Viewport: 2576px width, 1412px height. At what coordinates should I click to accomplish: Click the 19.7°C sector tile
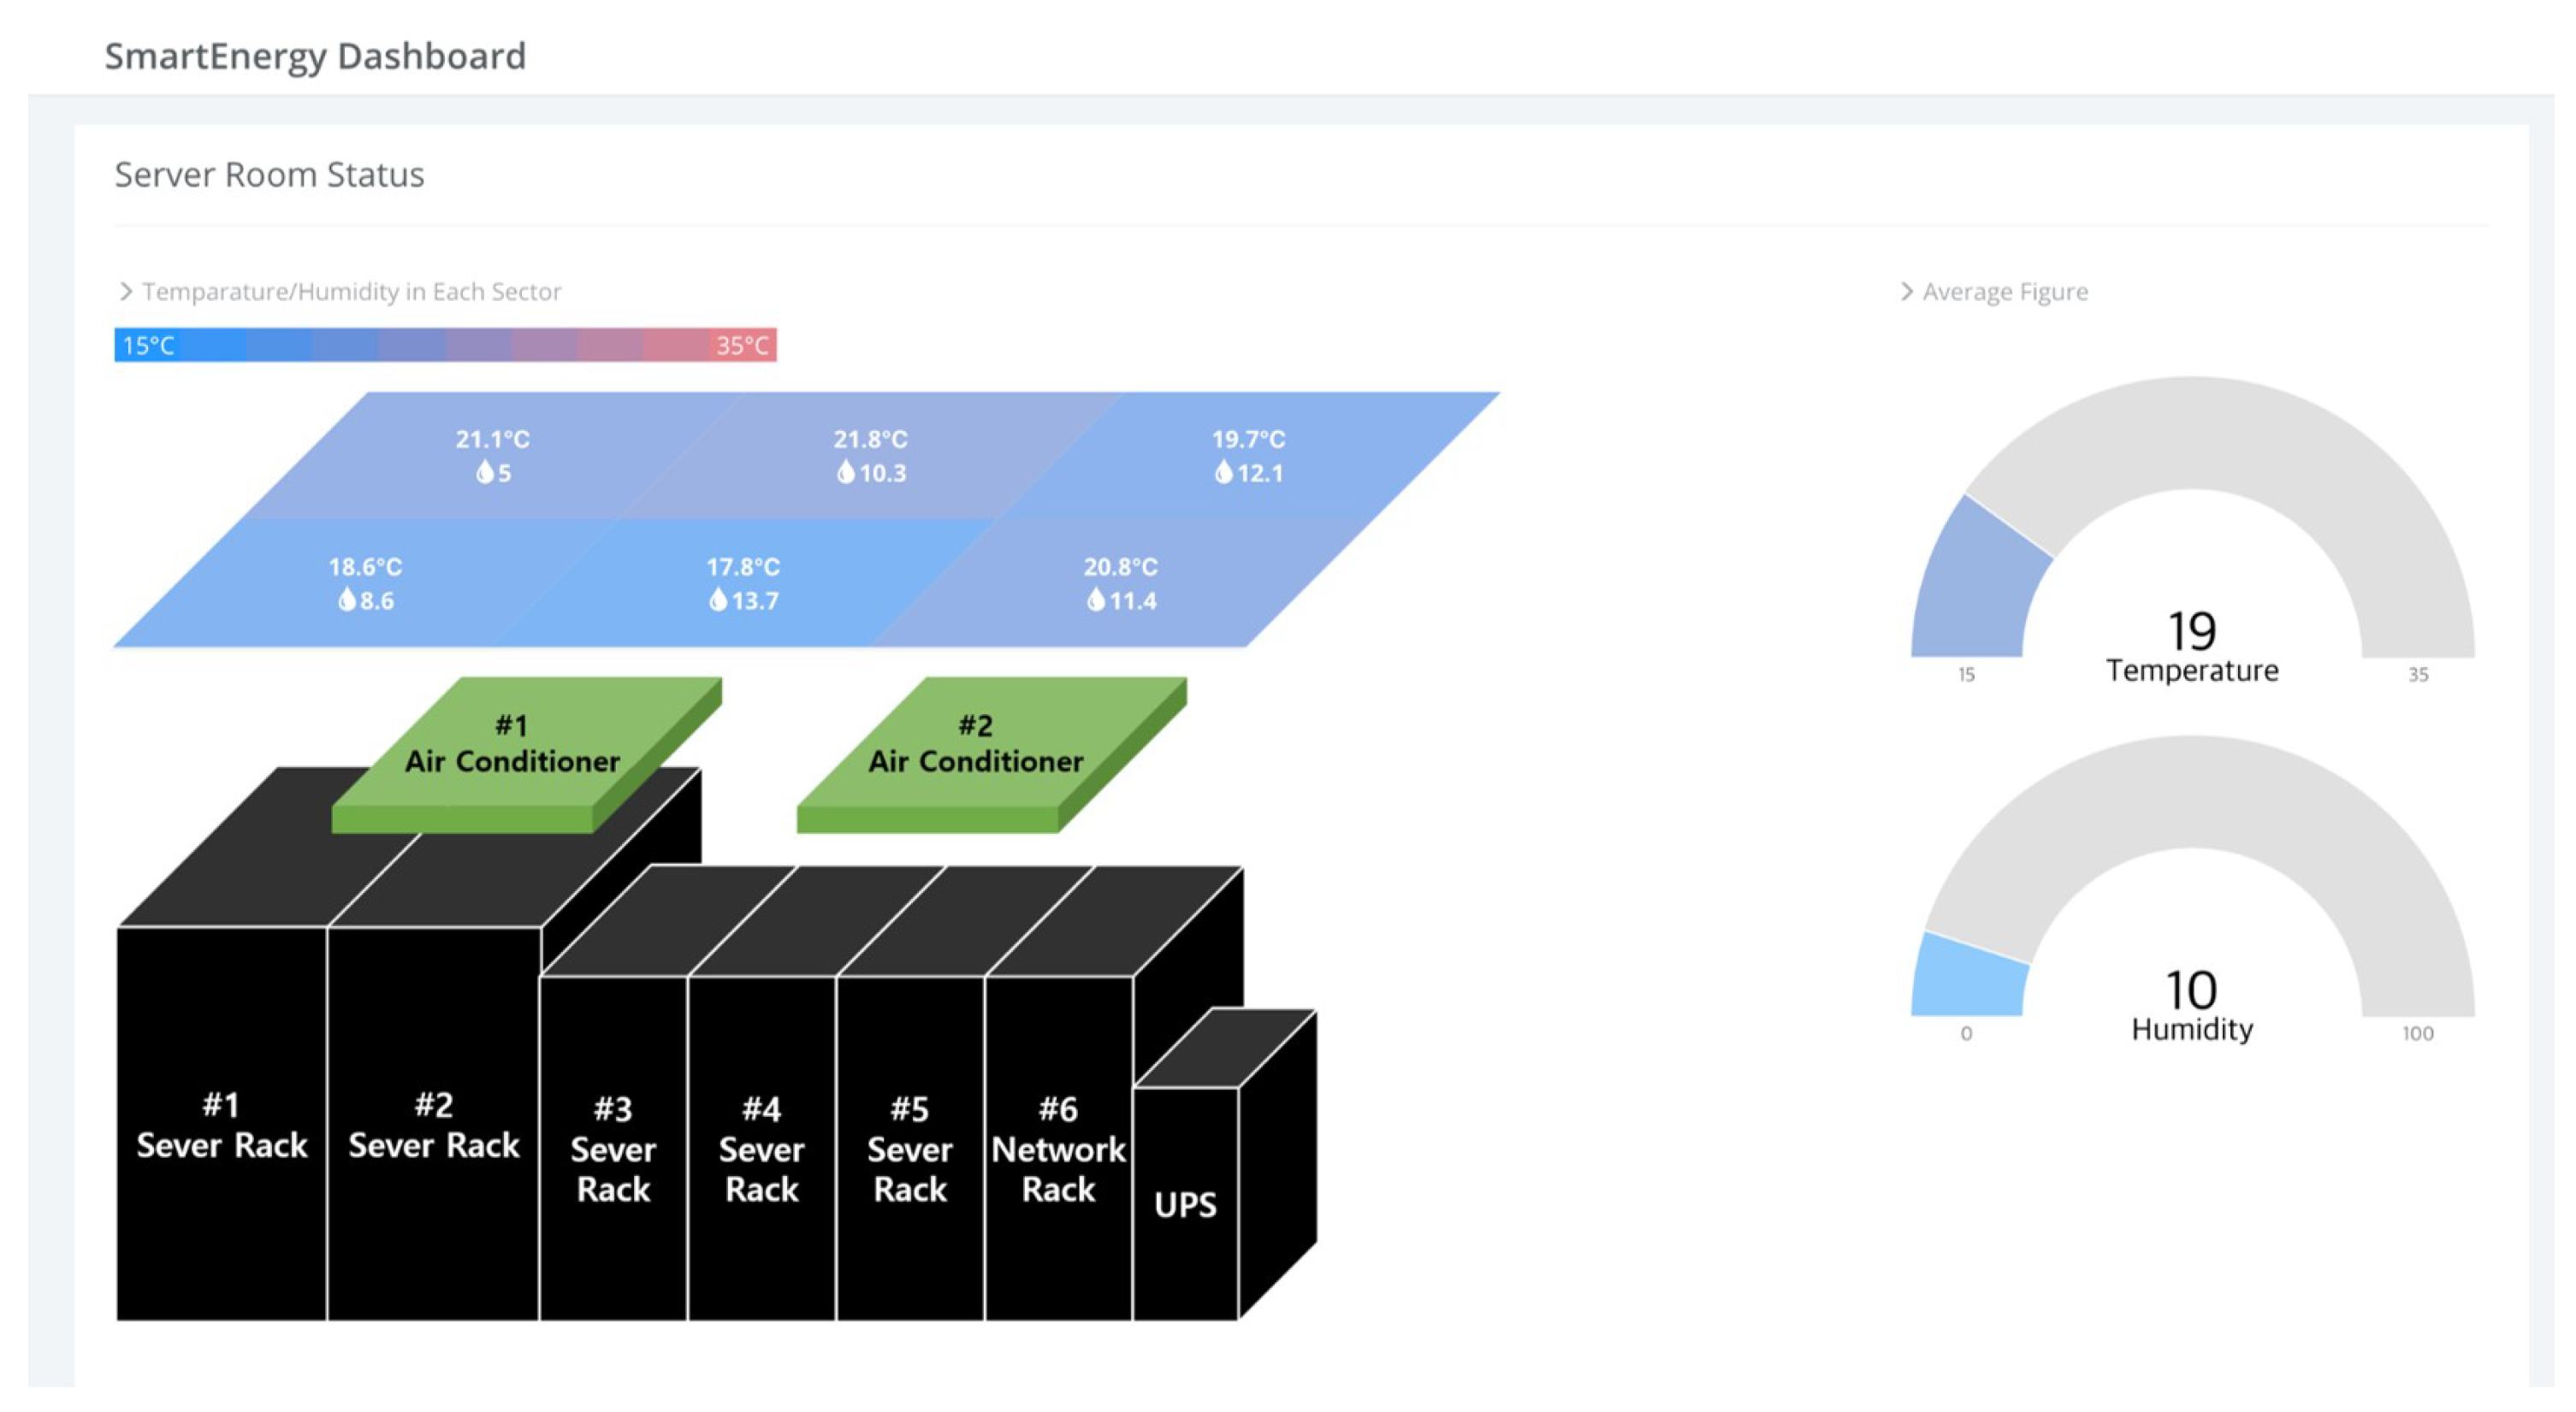[x=1248, y=455]
